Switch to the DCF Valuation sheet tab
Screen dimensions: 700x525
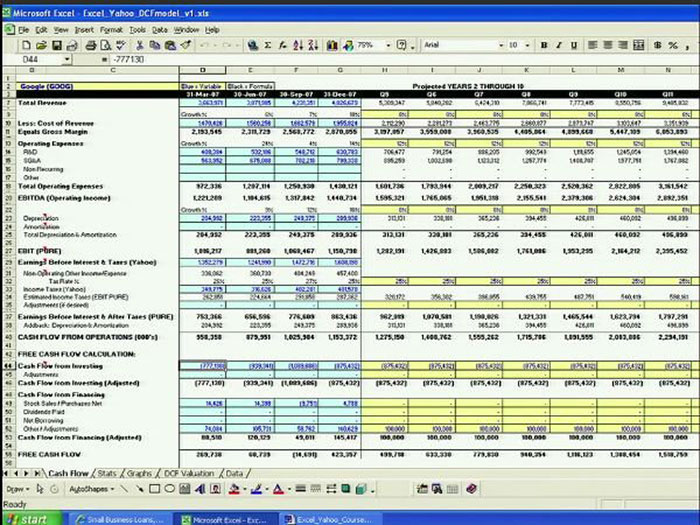point(189,473)
